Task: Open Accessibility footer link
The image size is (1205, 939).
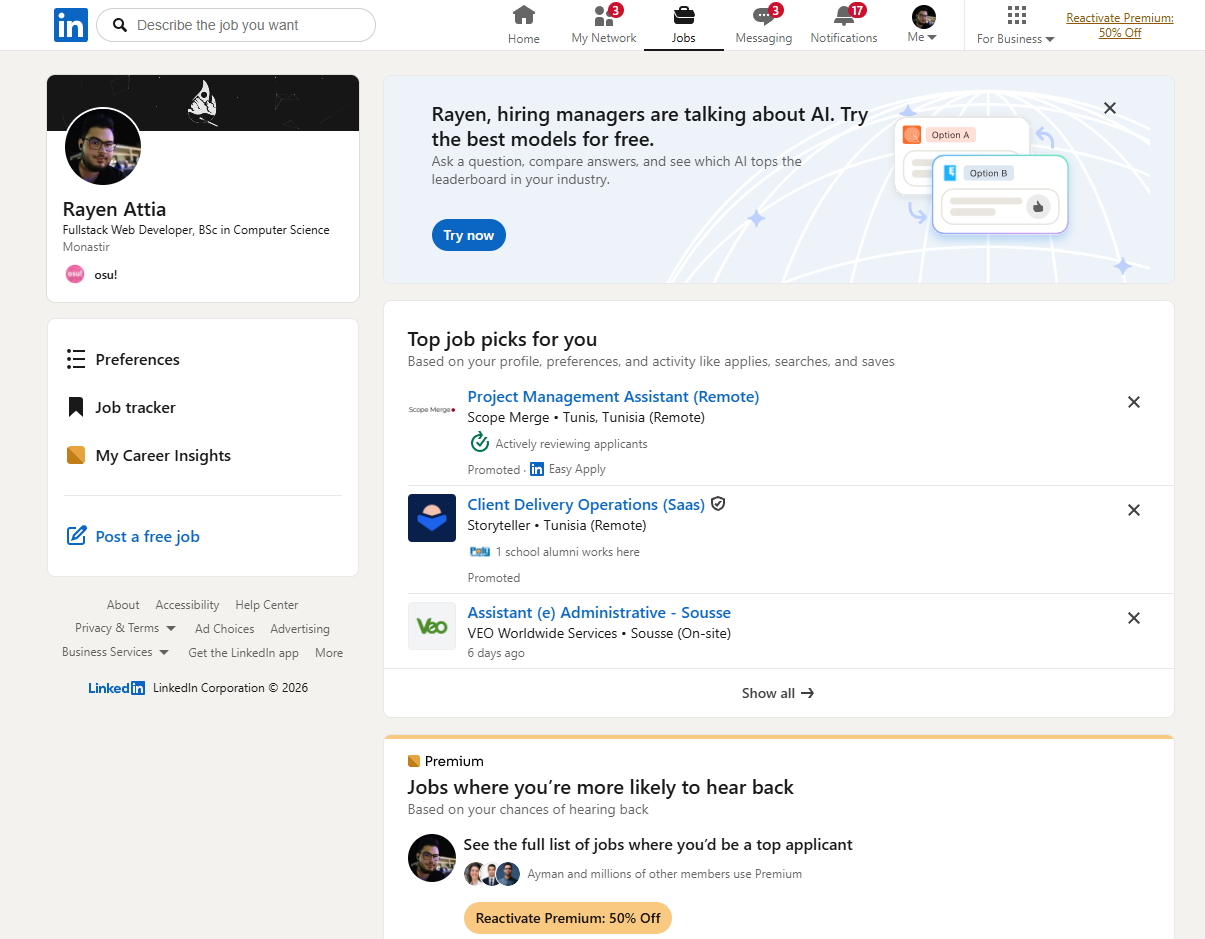Action: 187,605
